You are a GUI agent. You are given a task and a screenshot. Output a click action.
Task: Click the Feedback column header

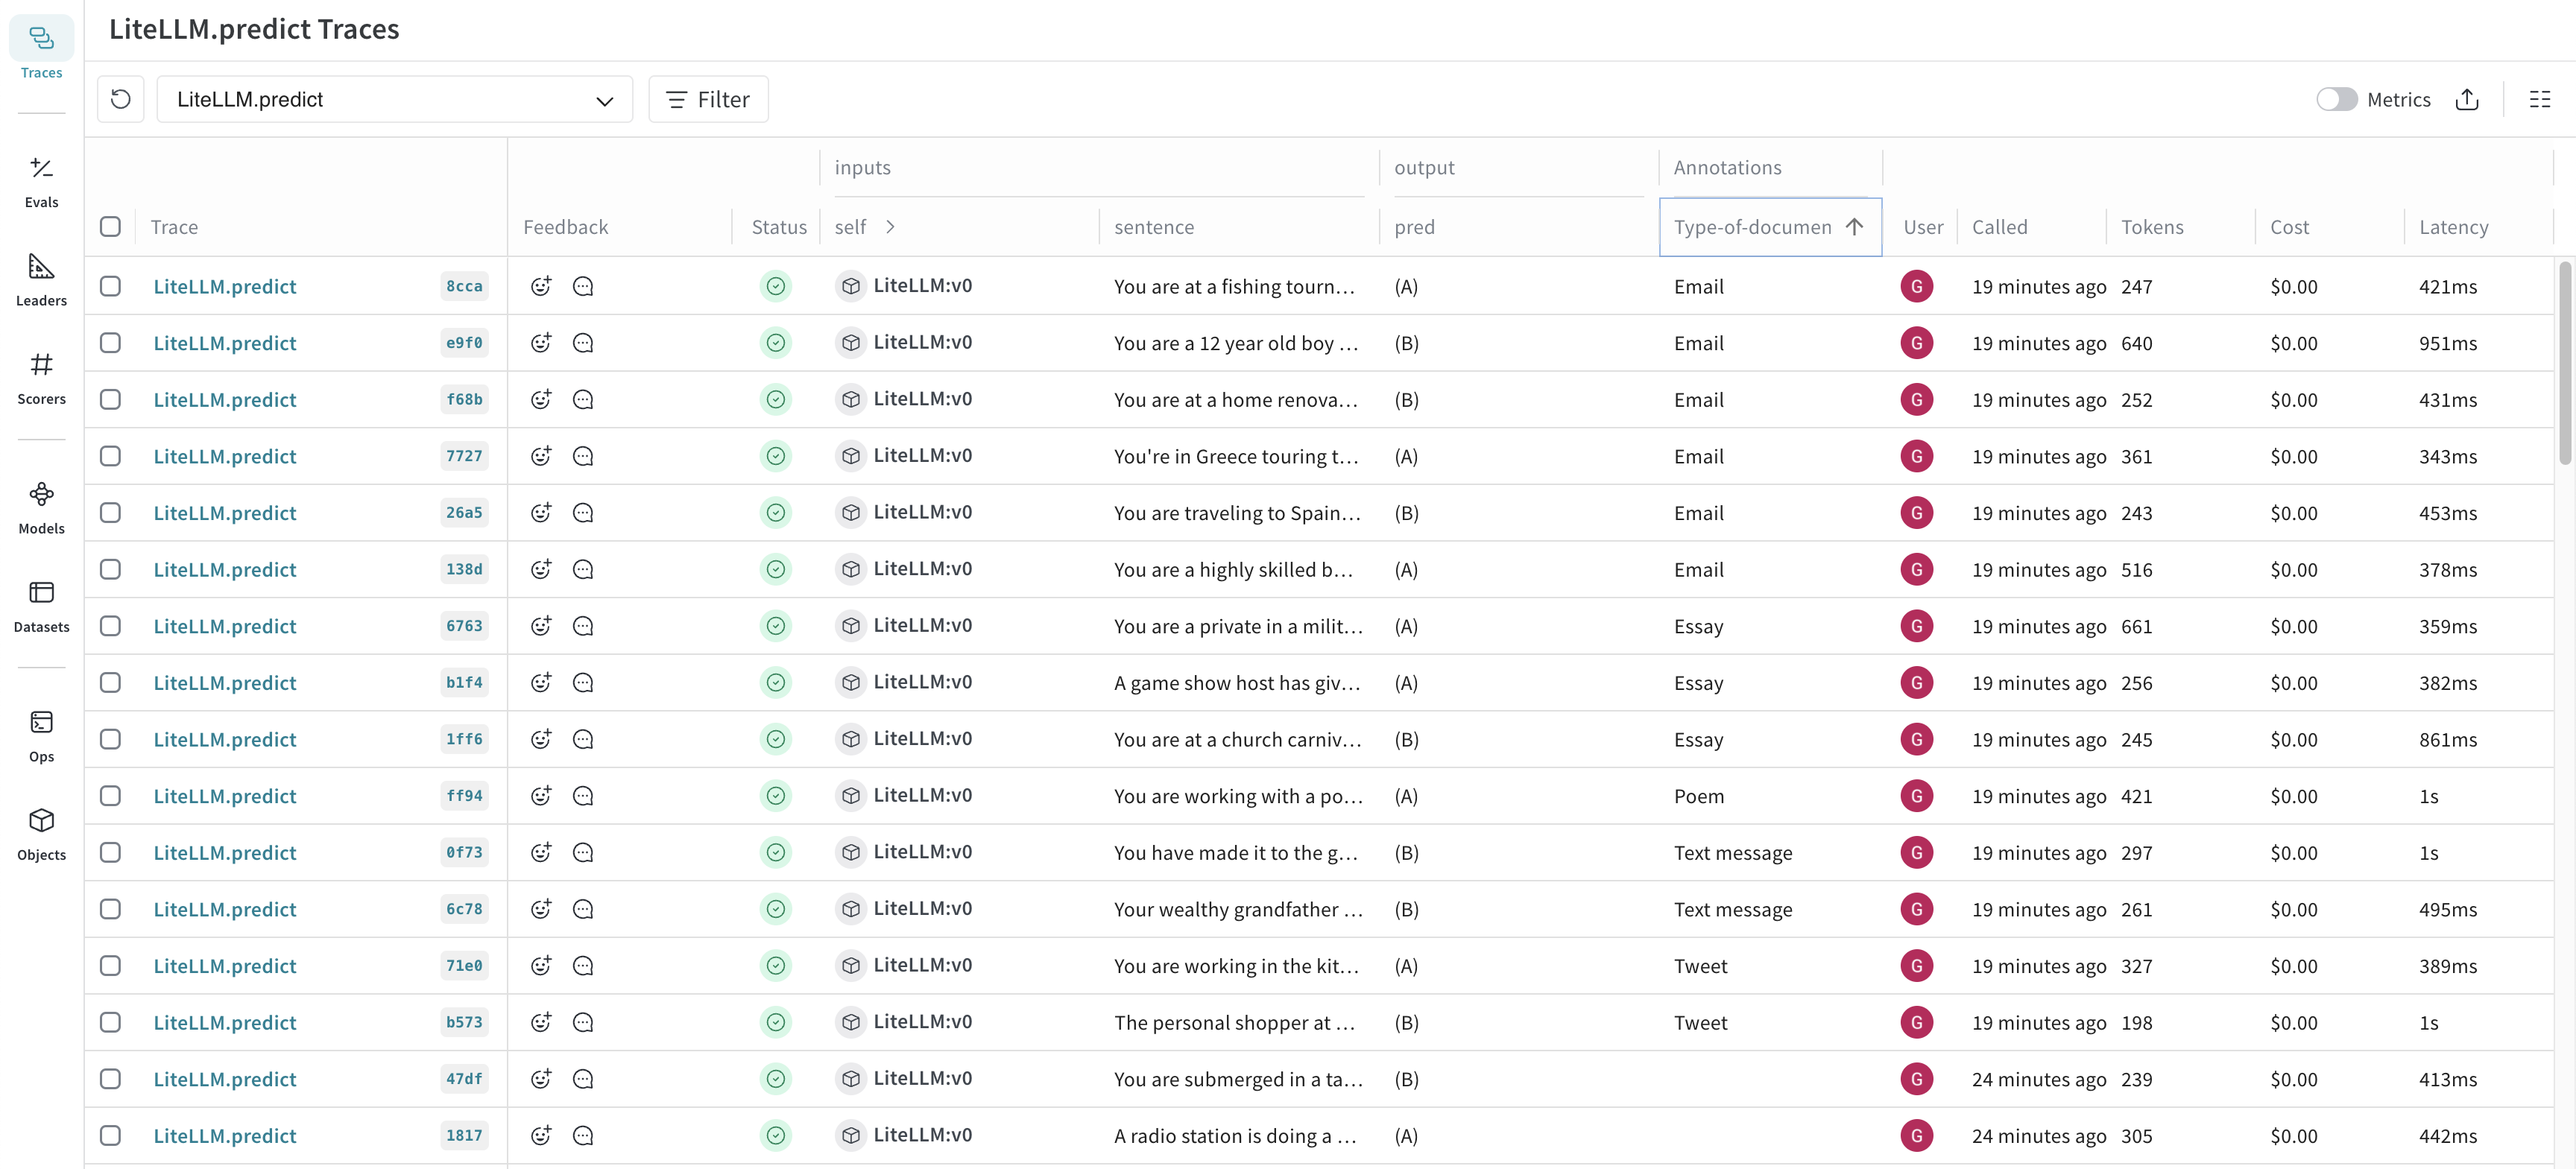(x=565, y=227)
